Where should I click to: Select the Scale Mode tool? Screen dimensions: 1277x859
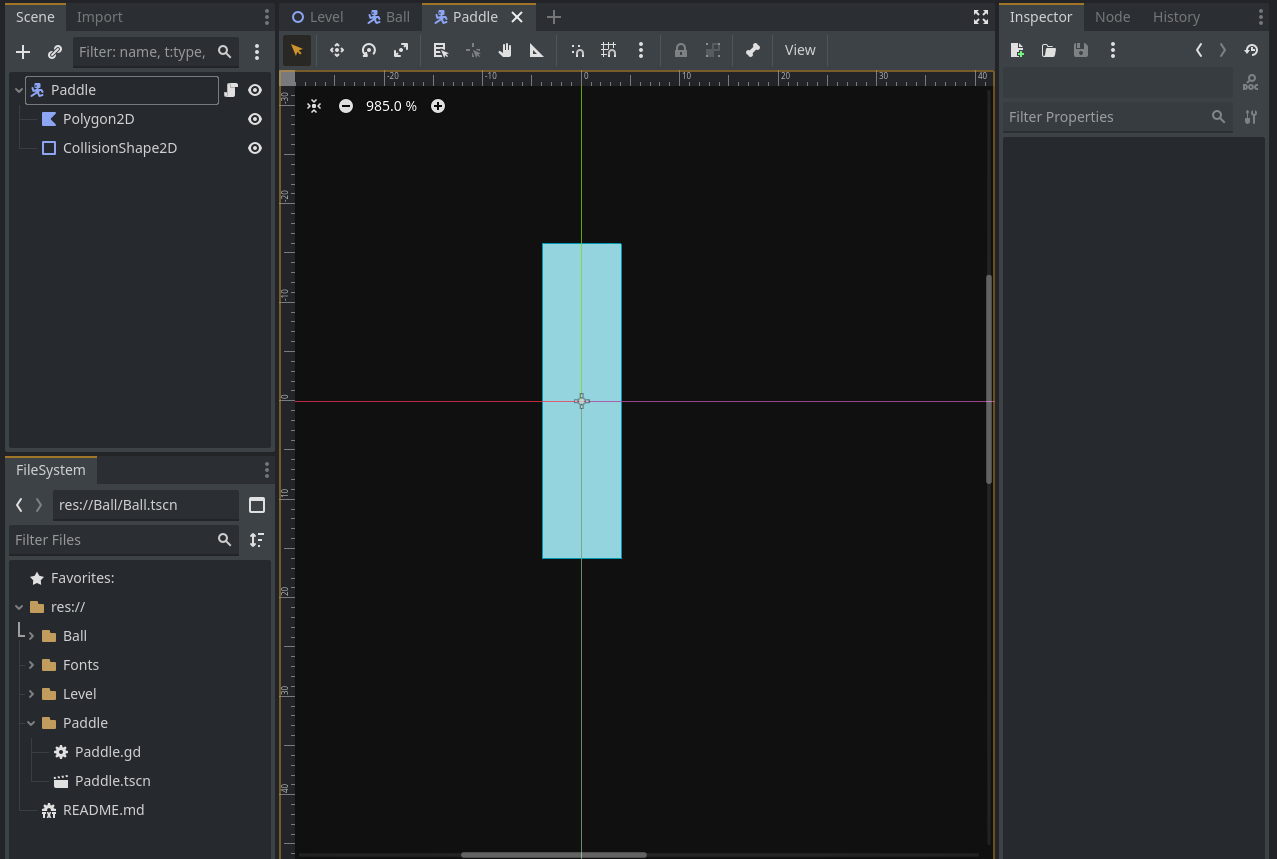coord(400,49)
